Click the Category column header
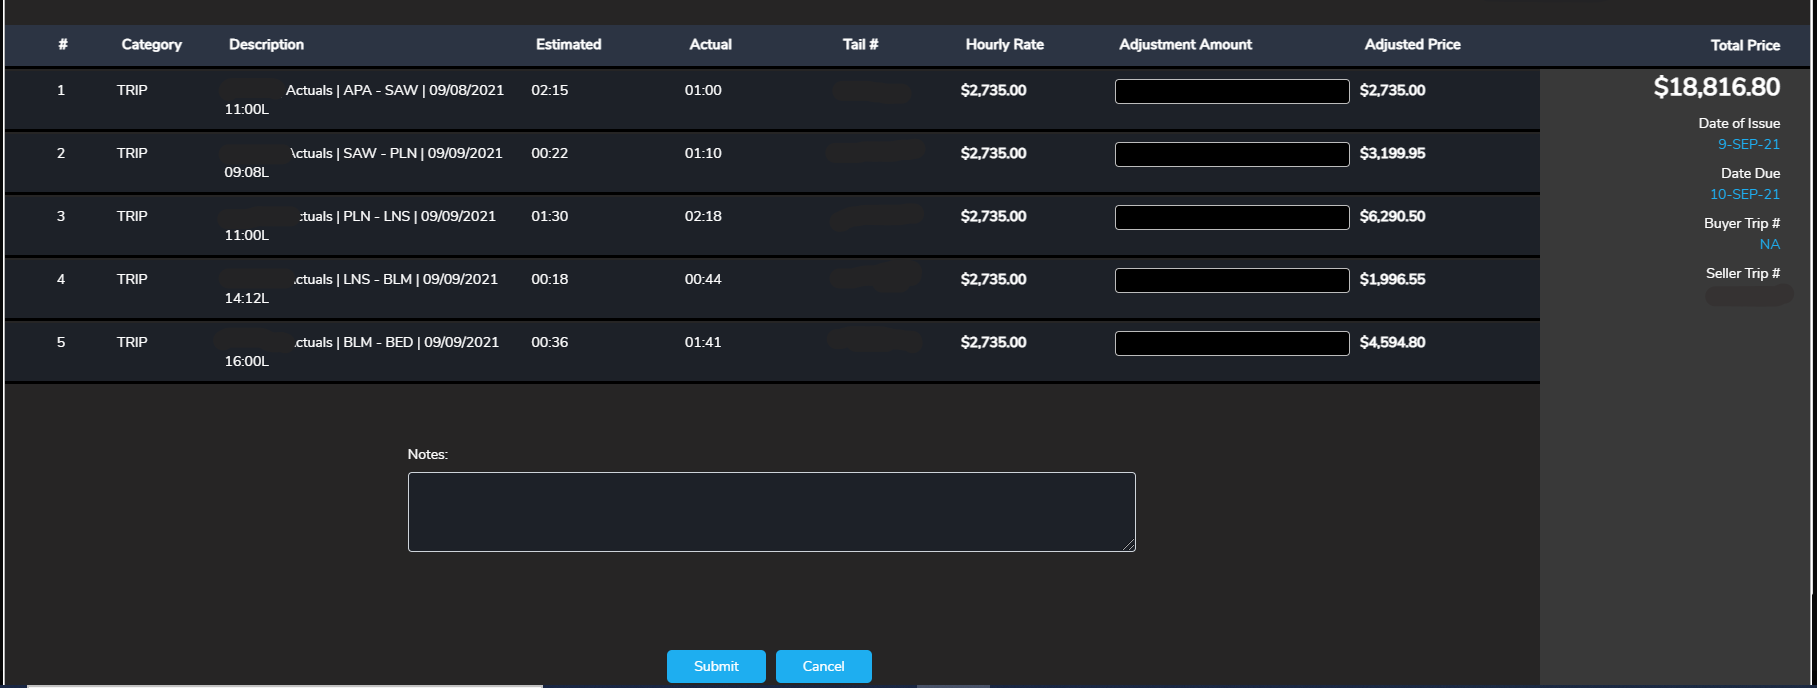Image resolution: width=1817 pixels, height=688 pixels. point(151,44)
